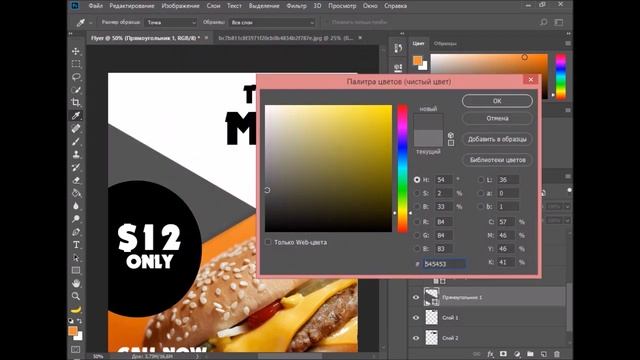The width and height of the screenshot is (640, 360).
Task: Select the History Brush tool
Action: [76, 167]
